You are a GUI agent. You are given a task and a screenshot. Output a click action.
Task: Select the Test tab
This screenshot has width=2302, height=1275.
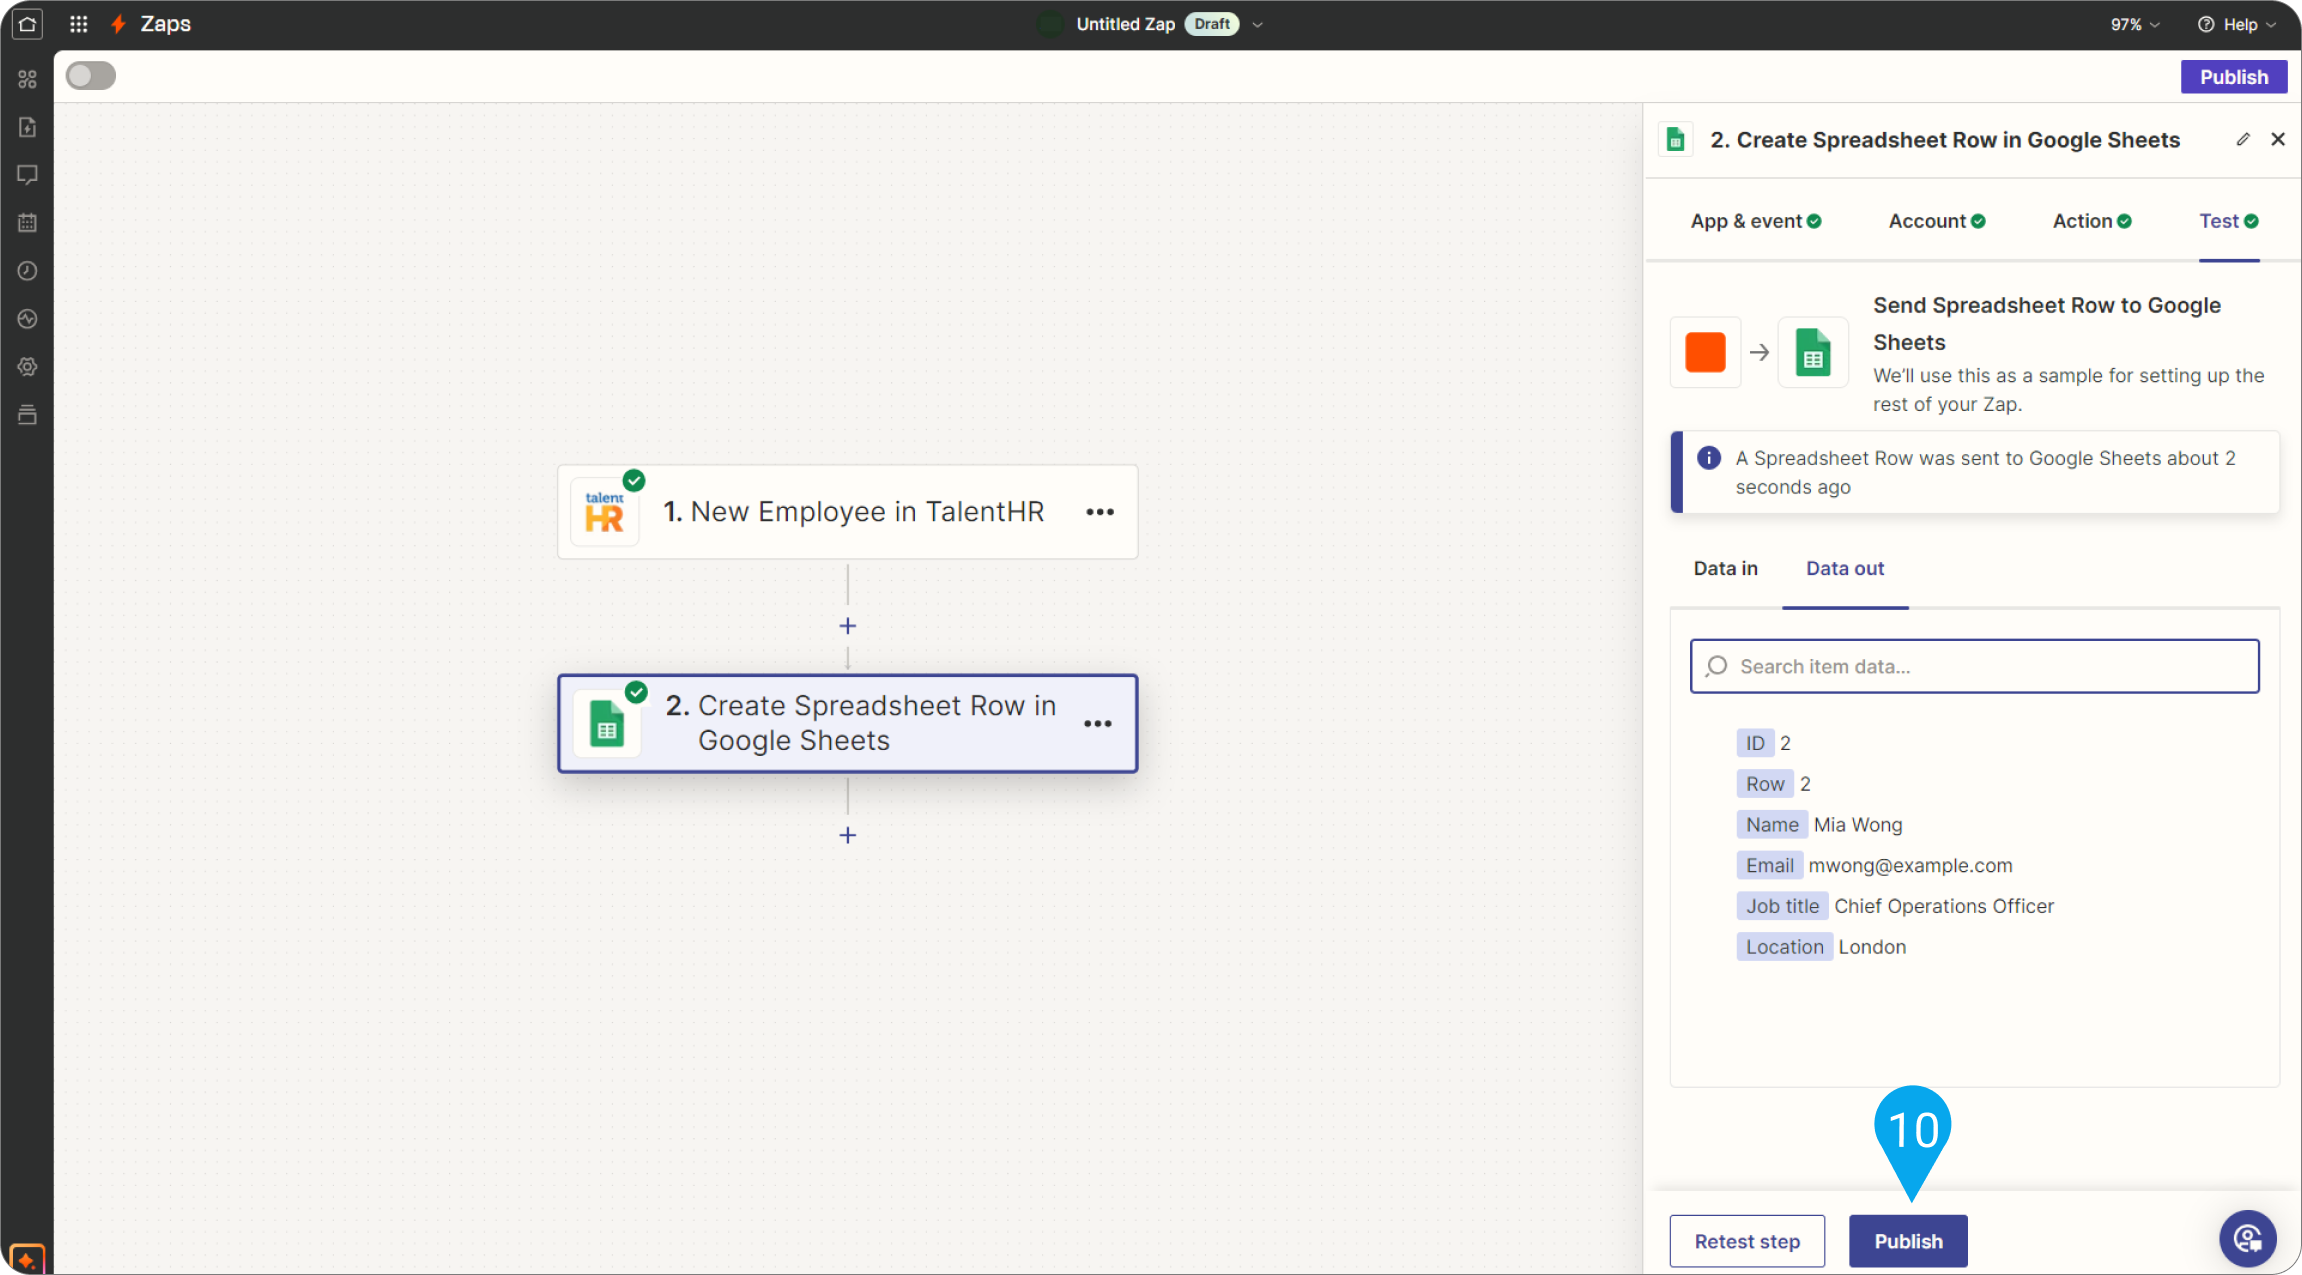[2229, 221]
